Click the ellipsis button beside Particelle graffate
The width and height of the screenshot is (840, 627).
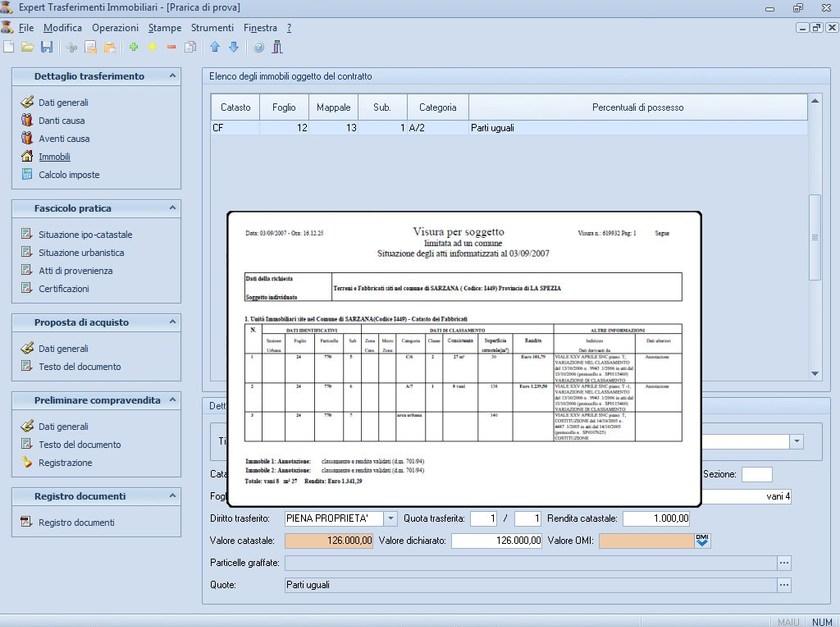(x=784, y=563)
